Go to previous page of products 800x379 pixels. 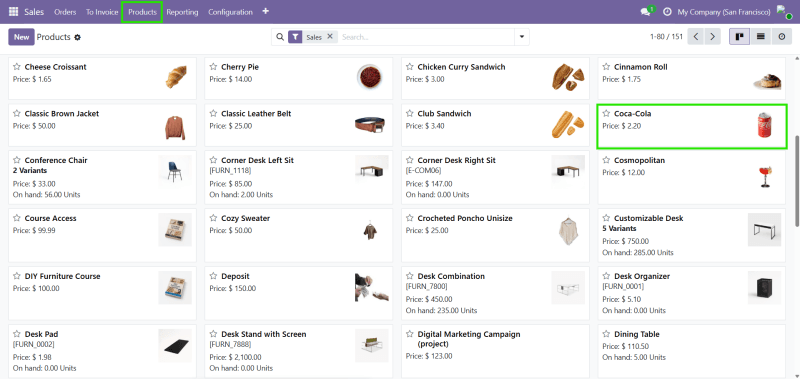point(695,37)
